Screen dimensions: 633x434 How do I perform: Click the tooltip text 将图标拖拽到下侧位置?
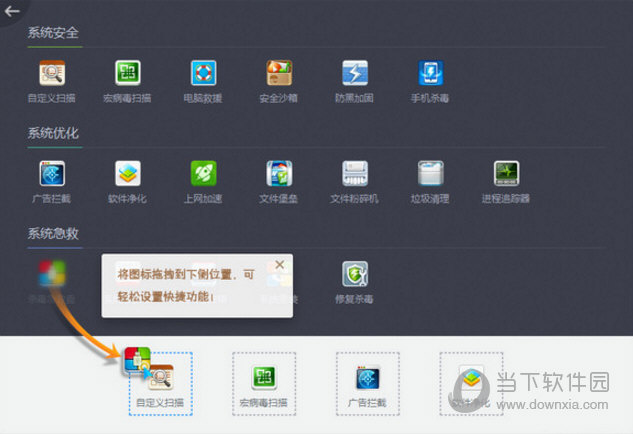(x=174, y=275)
